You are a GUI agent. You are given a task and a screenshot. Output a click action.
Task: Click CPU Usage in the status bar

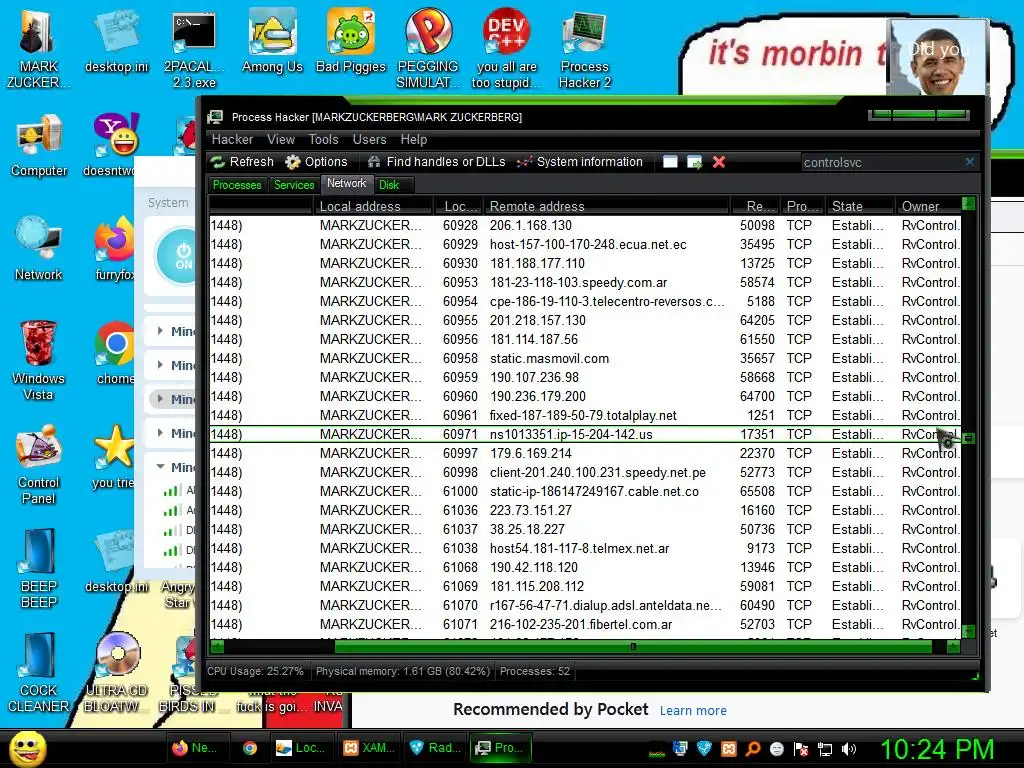pos(255,671)
